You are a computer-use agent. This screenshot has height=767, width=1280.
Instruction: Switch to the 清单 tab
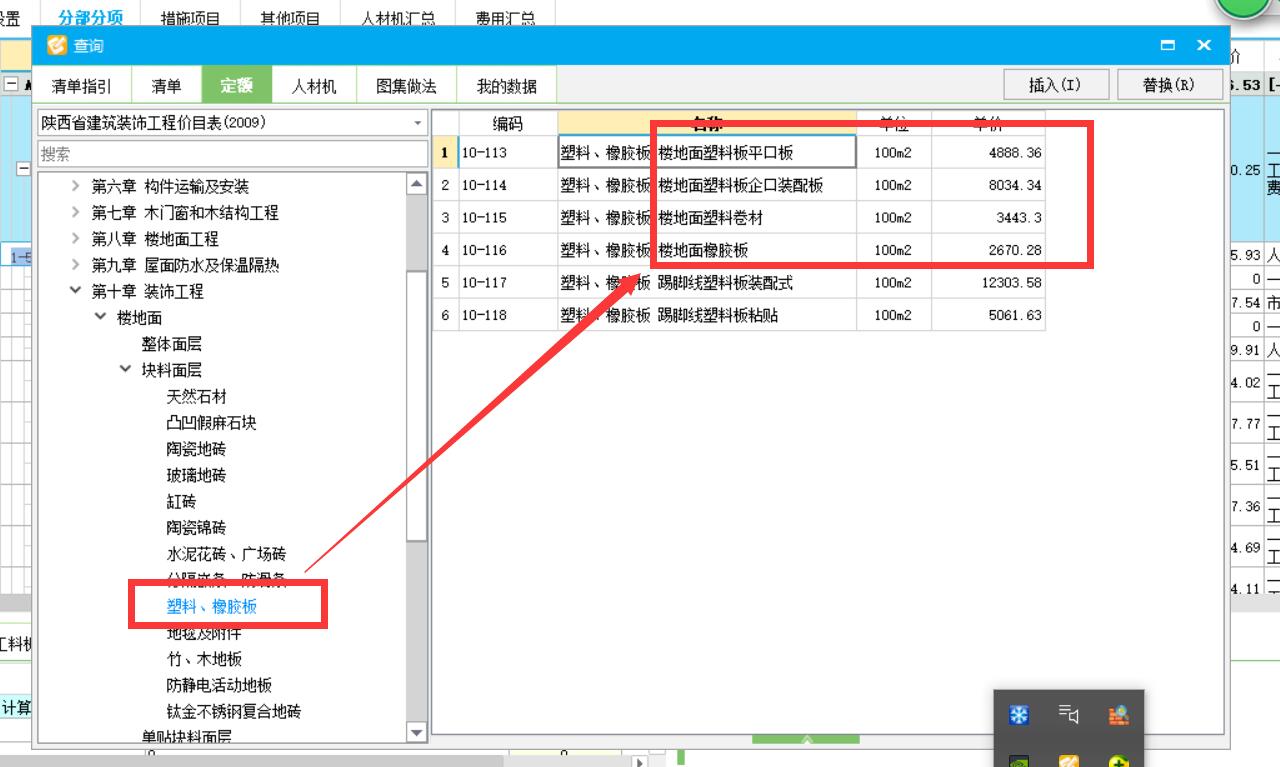(166, 86)
